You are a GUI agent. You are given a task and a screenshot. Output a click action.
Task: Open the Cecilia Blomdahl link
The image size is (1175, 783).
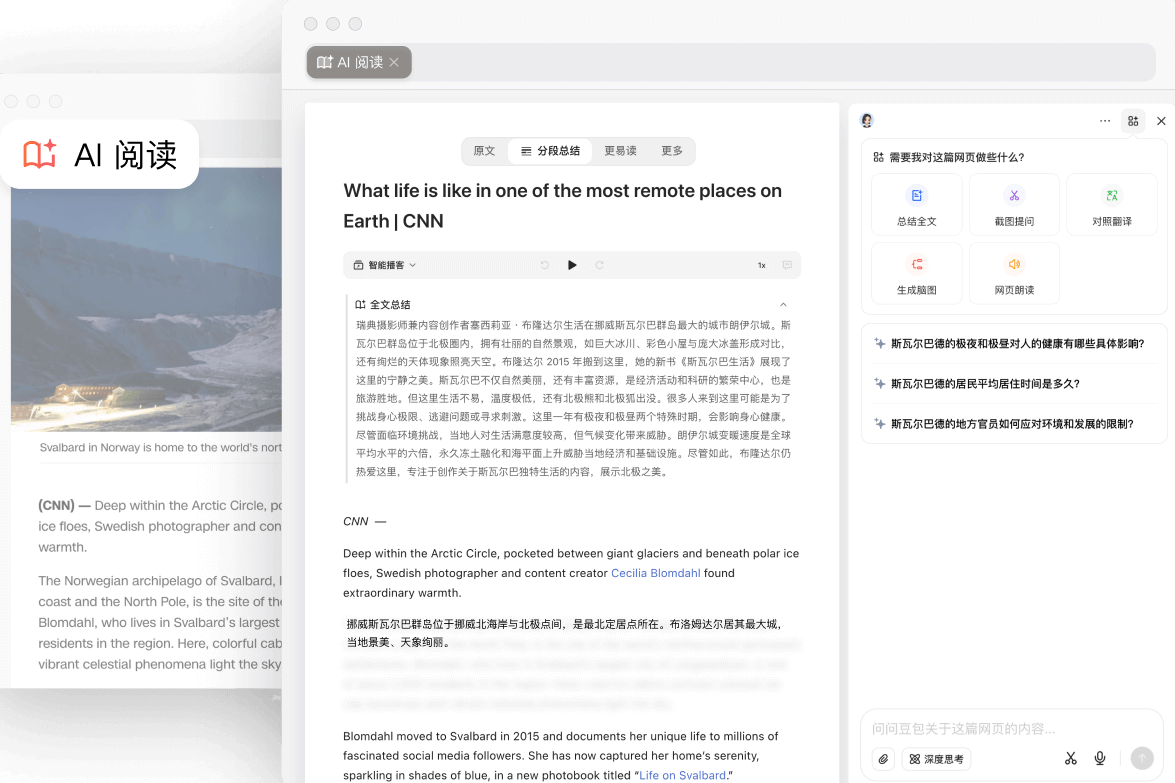(x=655, y=573)
